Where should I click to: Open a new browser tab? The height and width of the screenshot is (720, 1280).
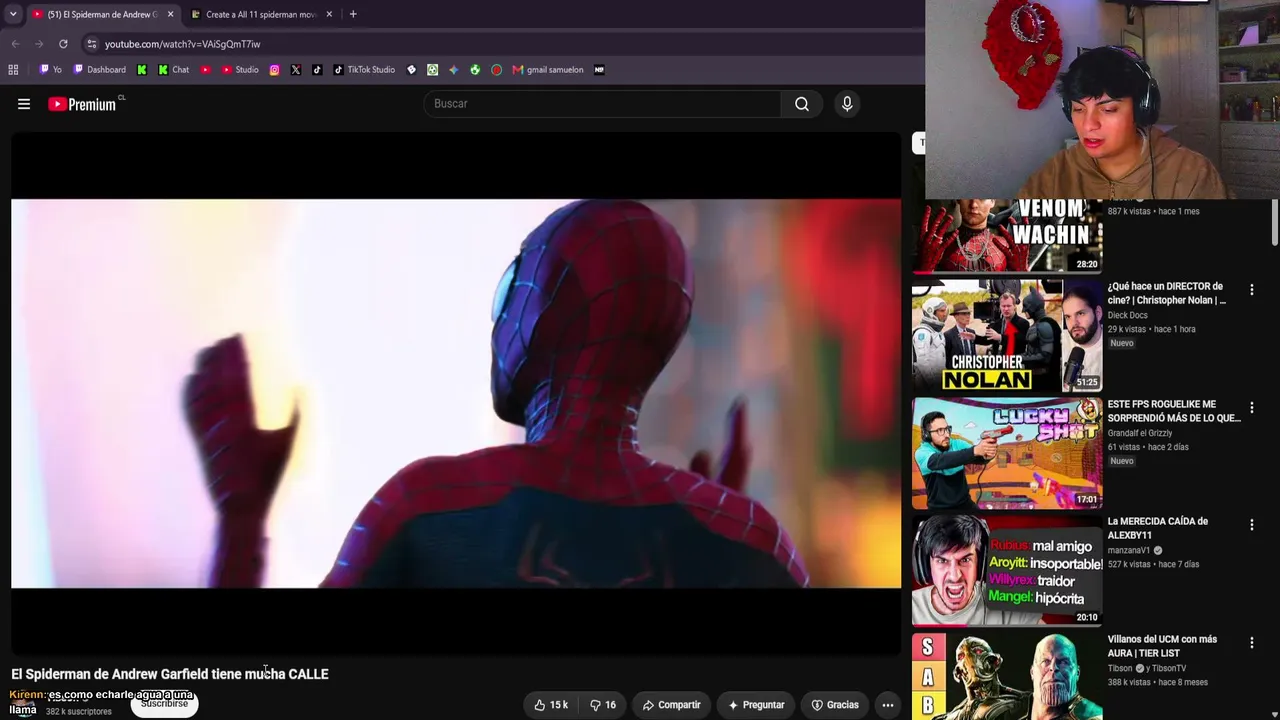[x=353, y=14]
